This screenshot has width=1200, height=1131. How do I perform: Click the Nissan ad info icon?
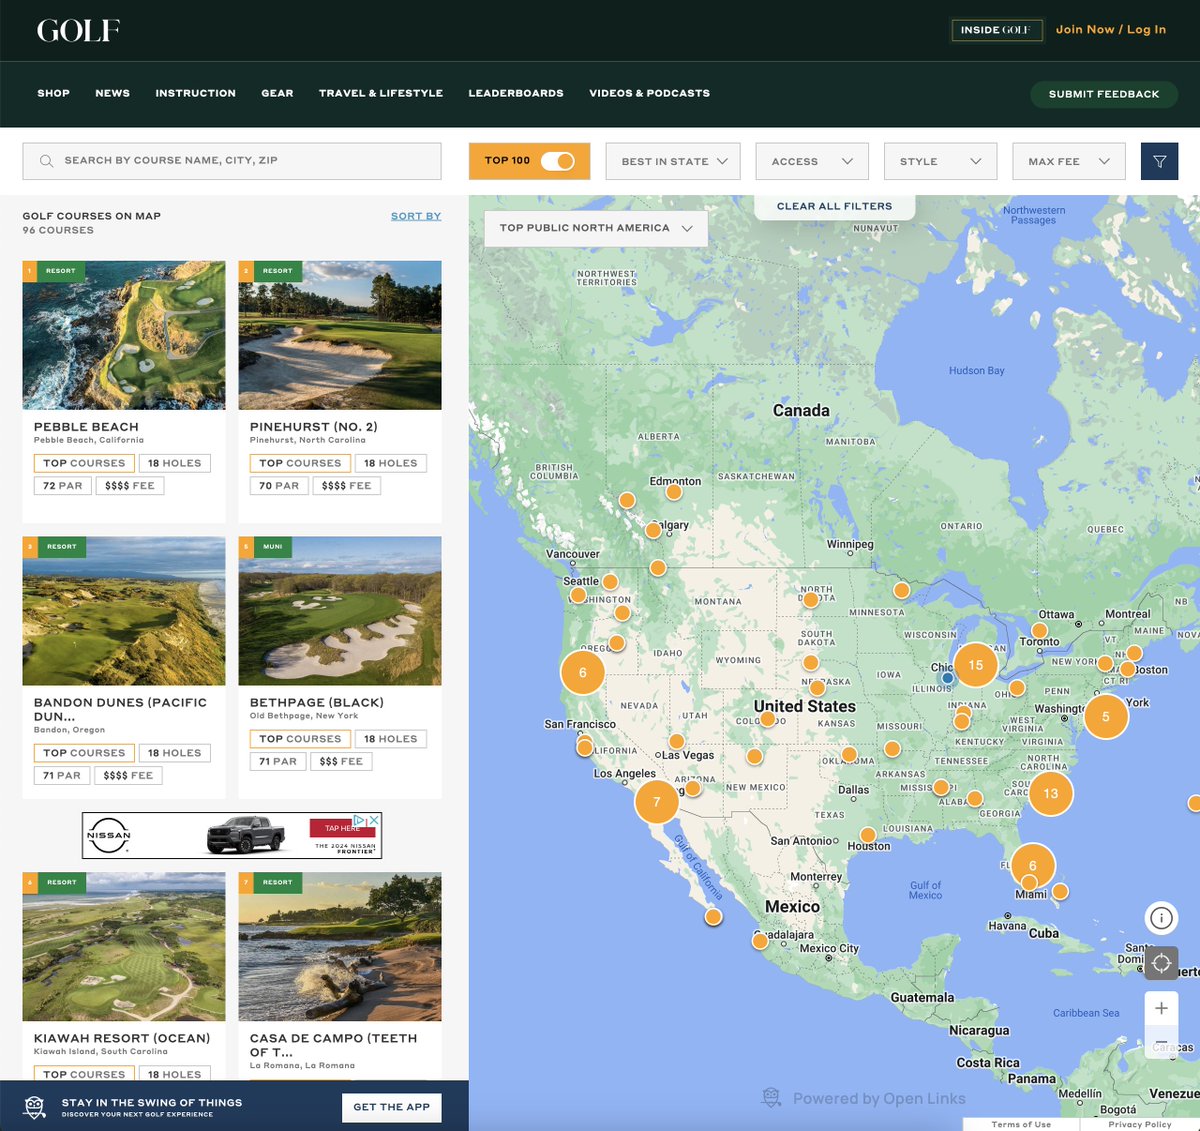[x=360, y=820]
